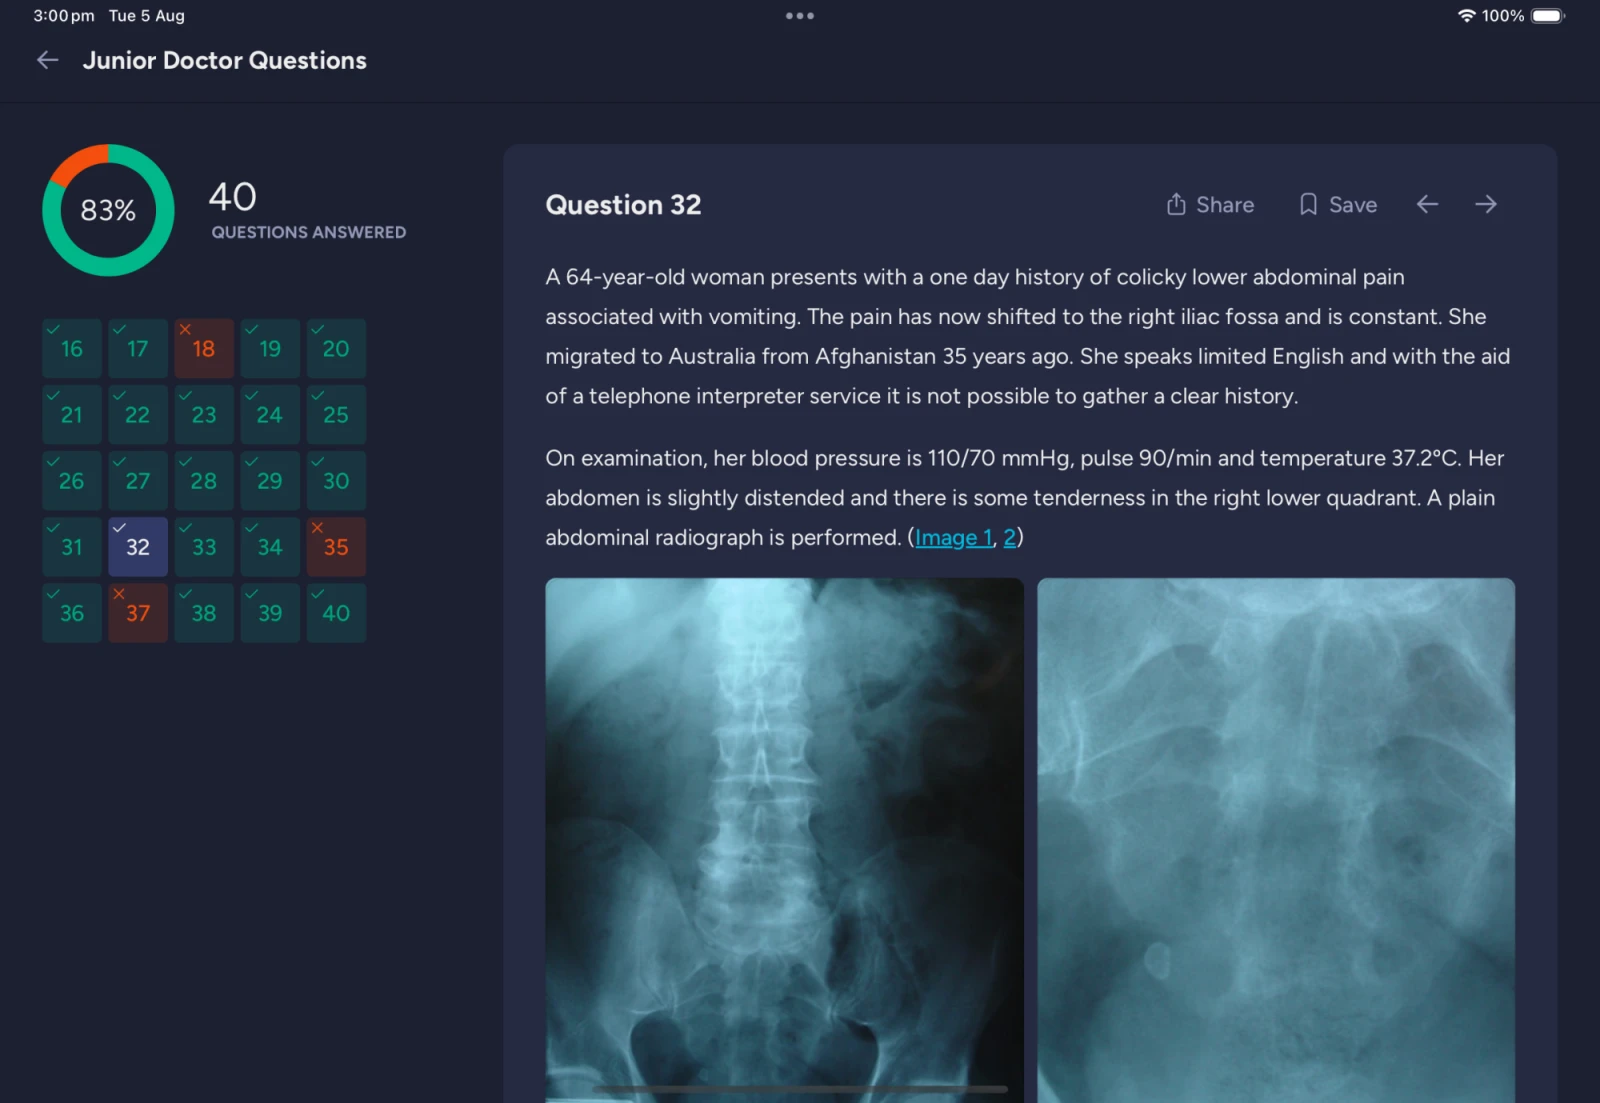Enlarge the second close-up radiograph thumbnail

[1275, 840]
